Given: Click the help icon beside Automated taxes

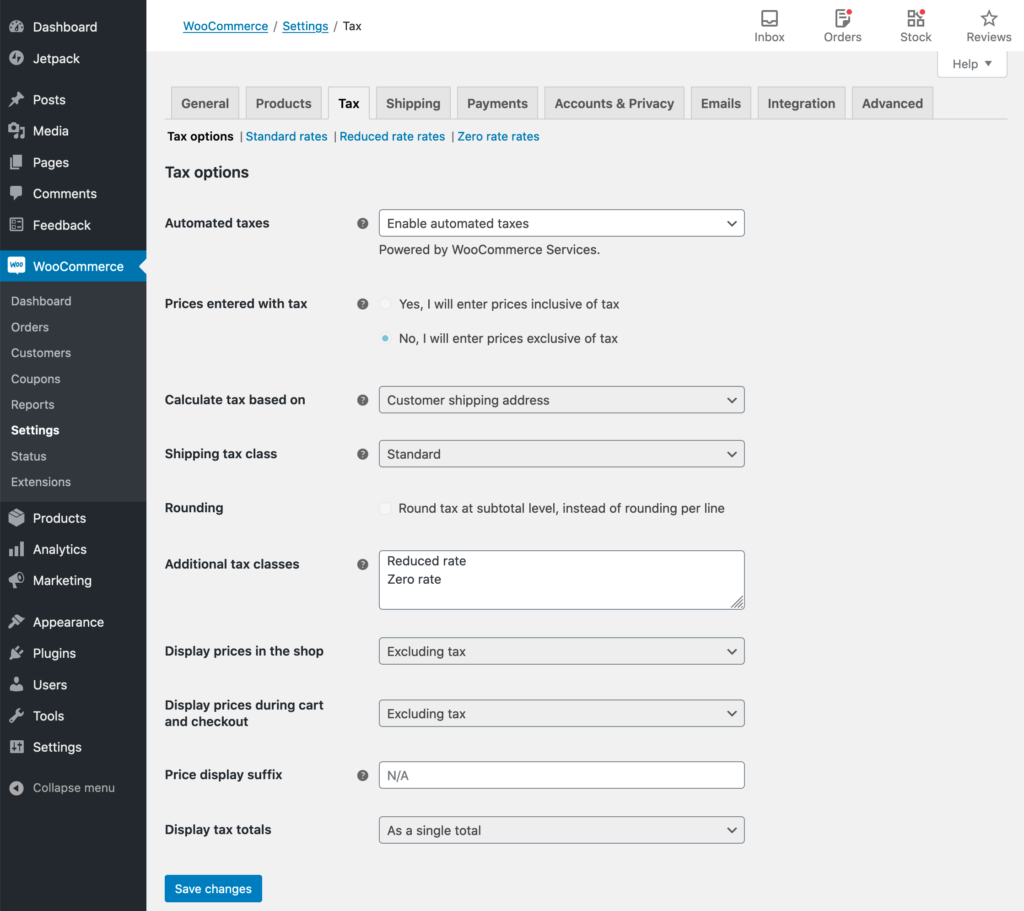Looking at the screenshot, I should point(362,223).
